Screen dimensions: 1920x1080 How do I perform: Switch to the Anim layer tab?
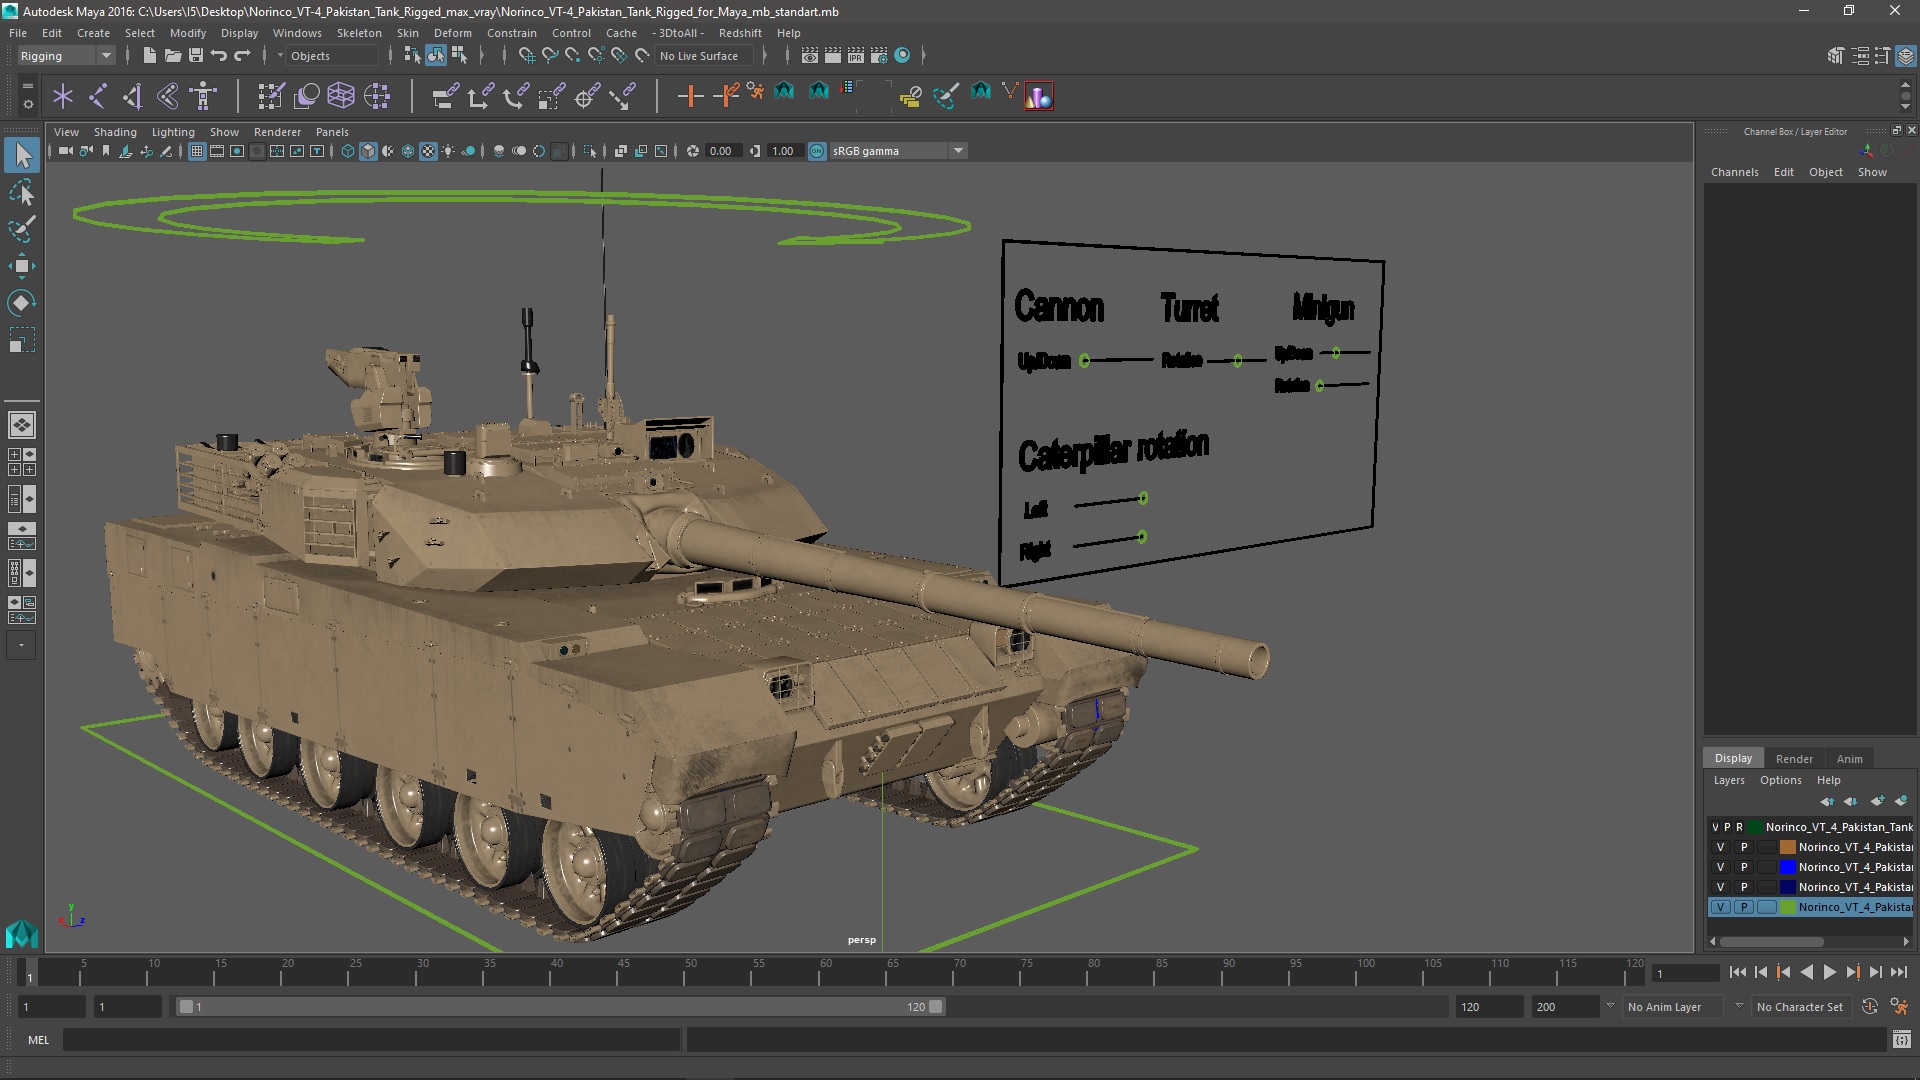pos(1849,759)
